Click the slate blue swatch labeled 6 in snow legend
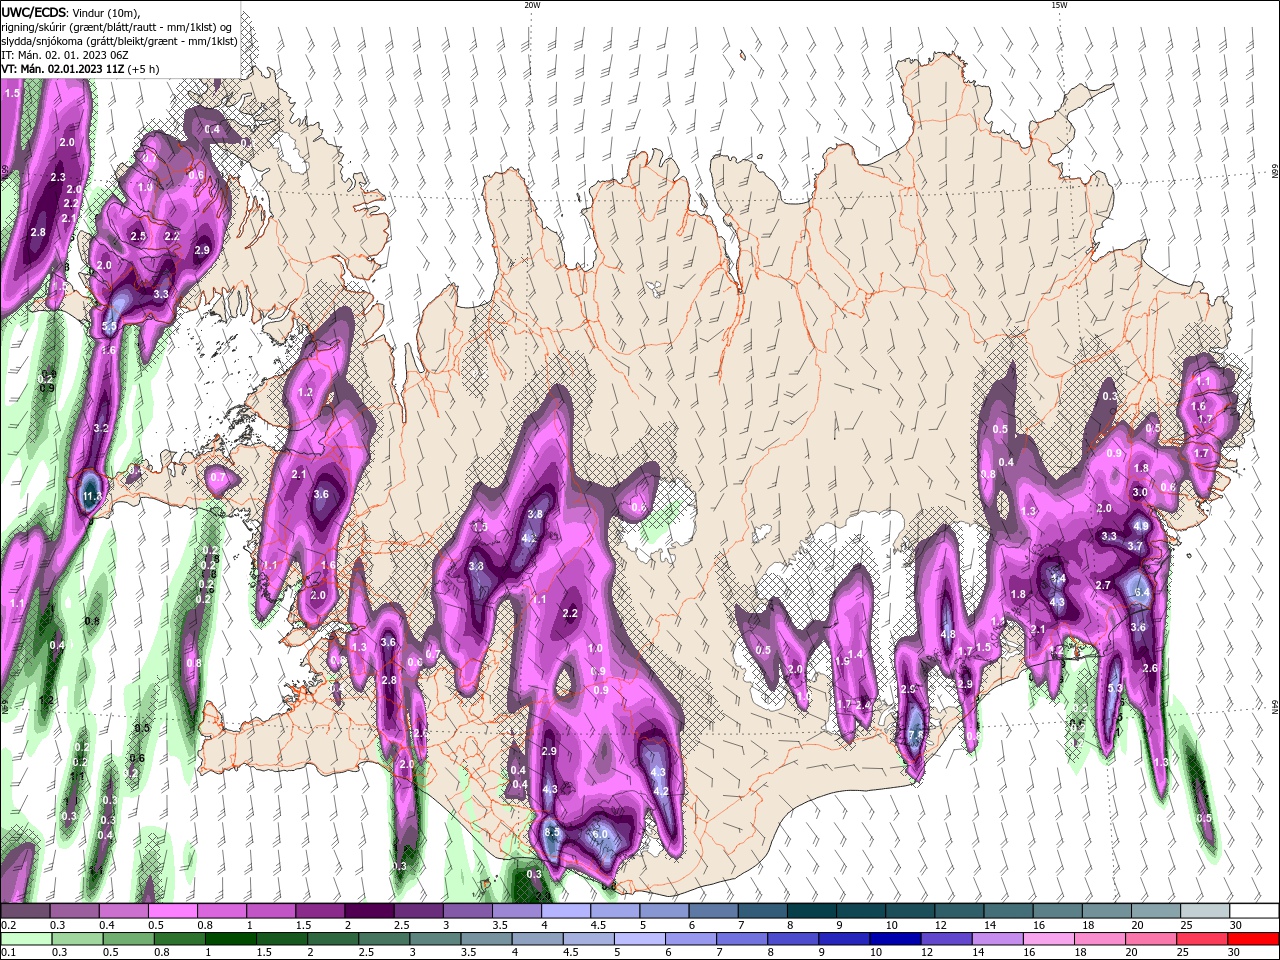Image resolution: width=1280 pixels, height=960 pixels. 713,911
